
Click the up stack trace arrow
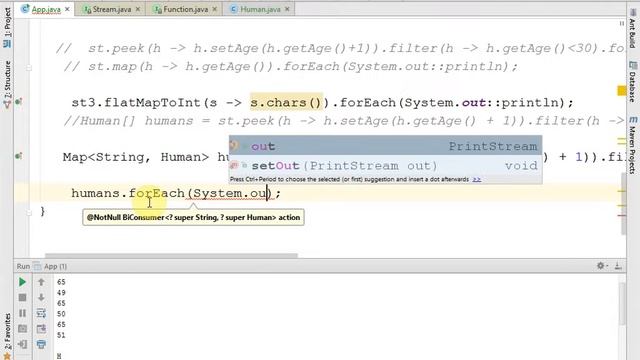[41, 282]
